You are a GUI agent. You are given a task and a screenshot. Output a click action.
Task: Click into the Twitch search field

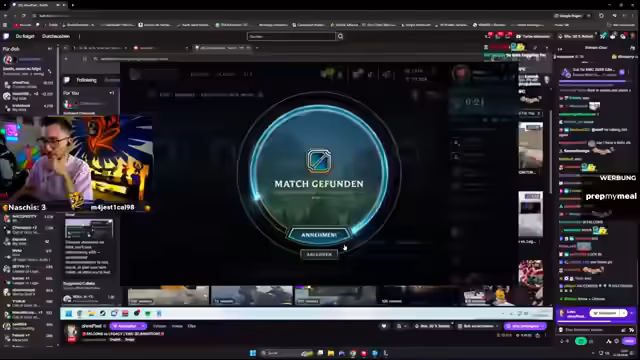click(291, 36)
